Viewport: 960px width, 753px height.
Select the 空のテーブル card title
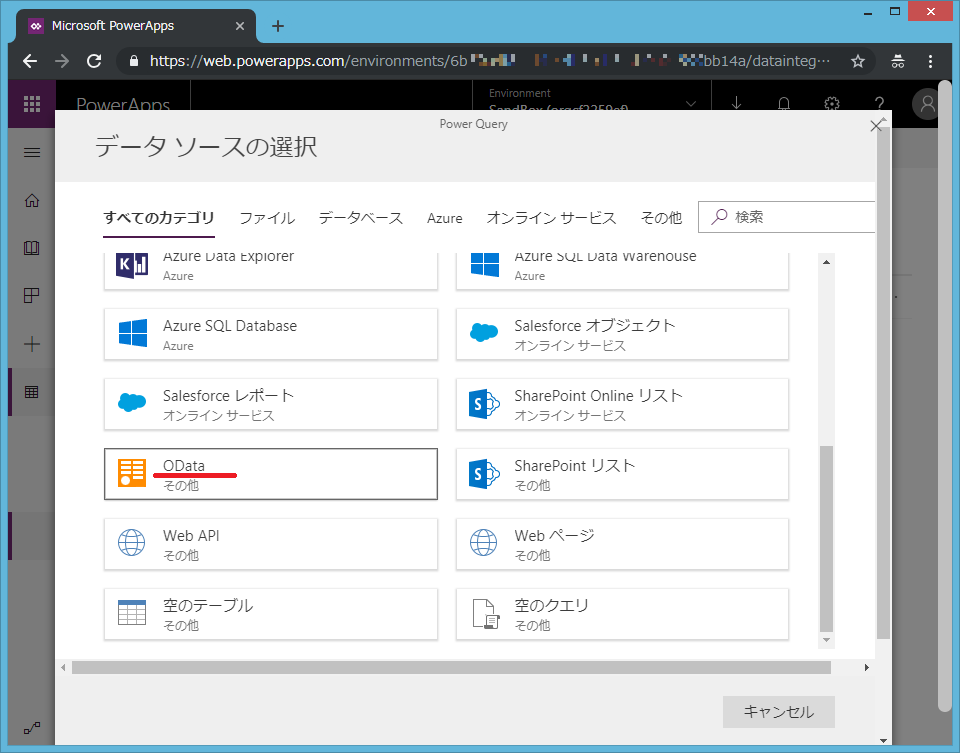tap(208, 605)
